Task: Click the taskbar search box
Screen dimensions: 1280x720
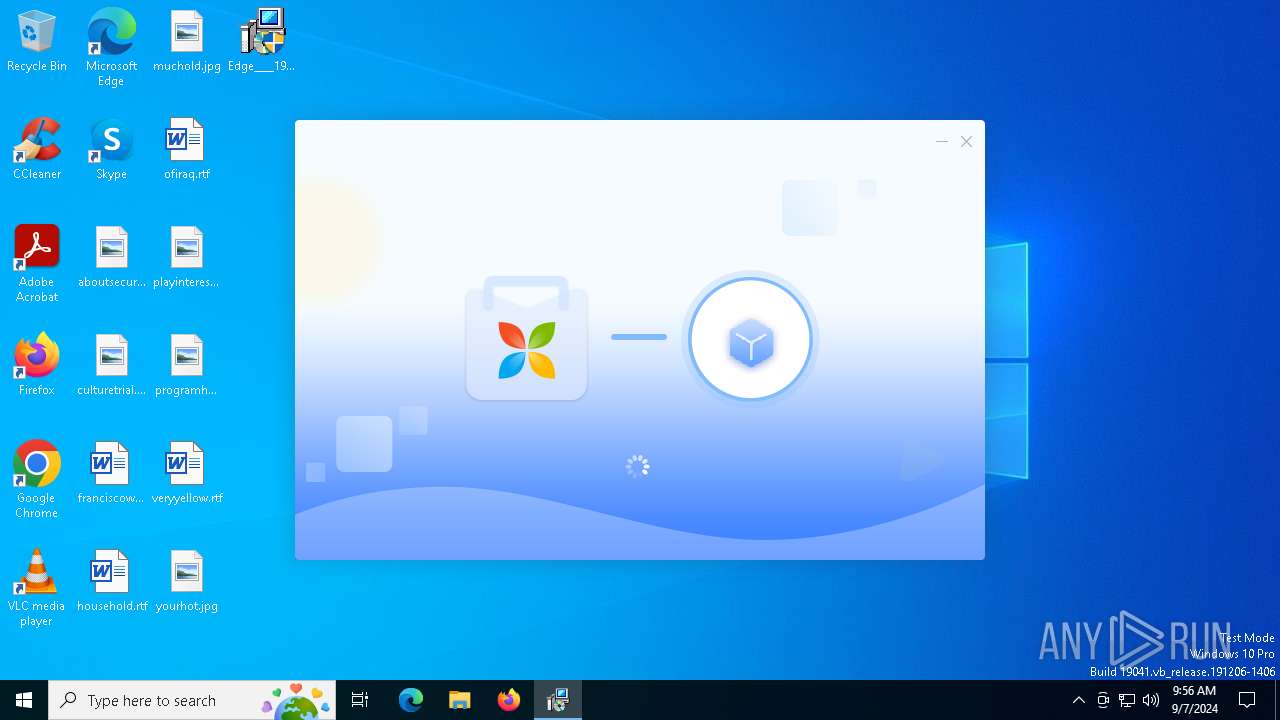Action: pyautogui.click(x=192, y=700)
